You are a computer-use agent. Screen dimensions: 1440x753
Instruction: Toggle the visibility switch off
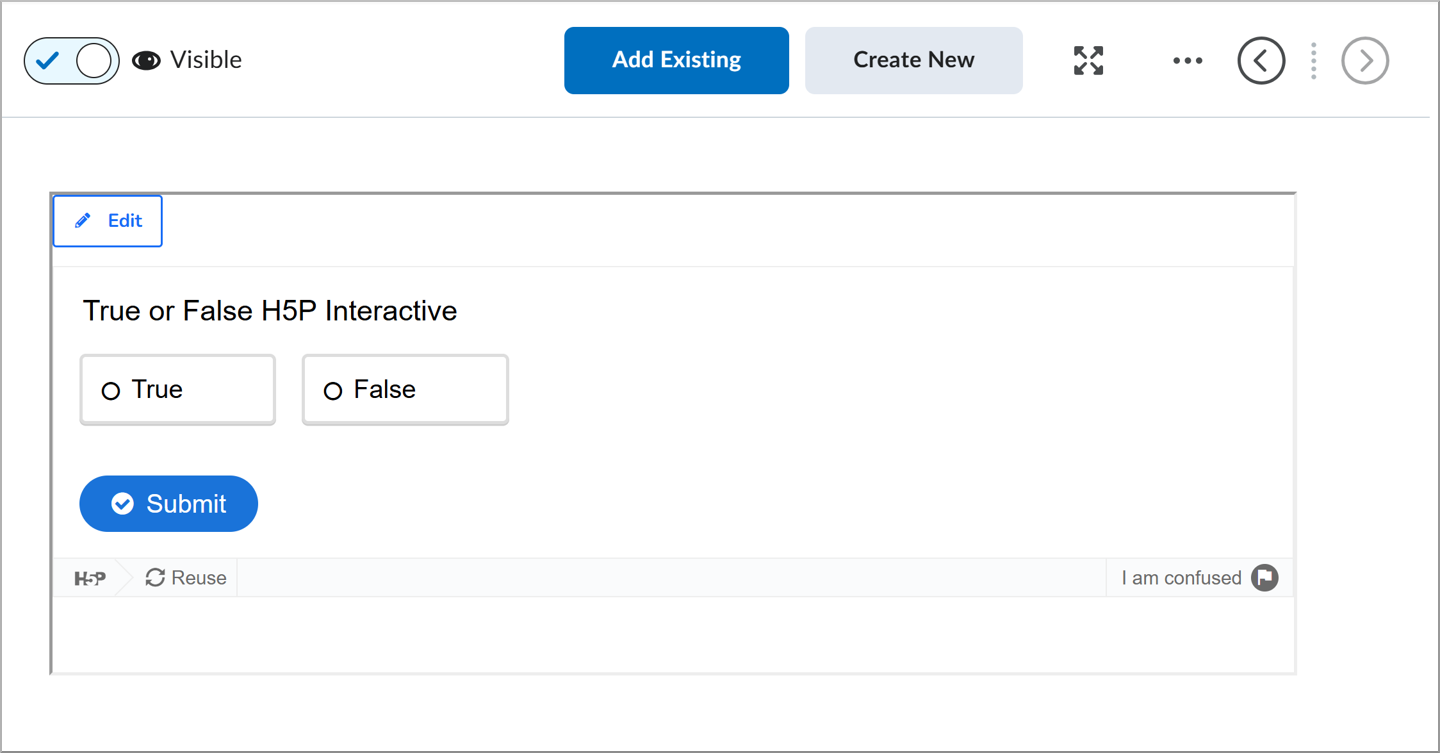72,61
